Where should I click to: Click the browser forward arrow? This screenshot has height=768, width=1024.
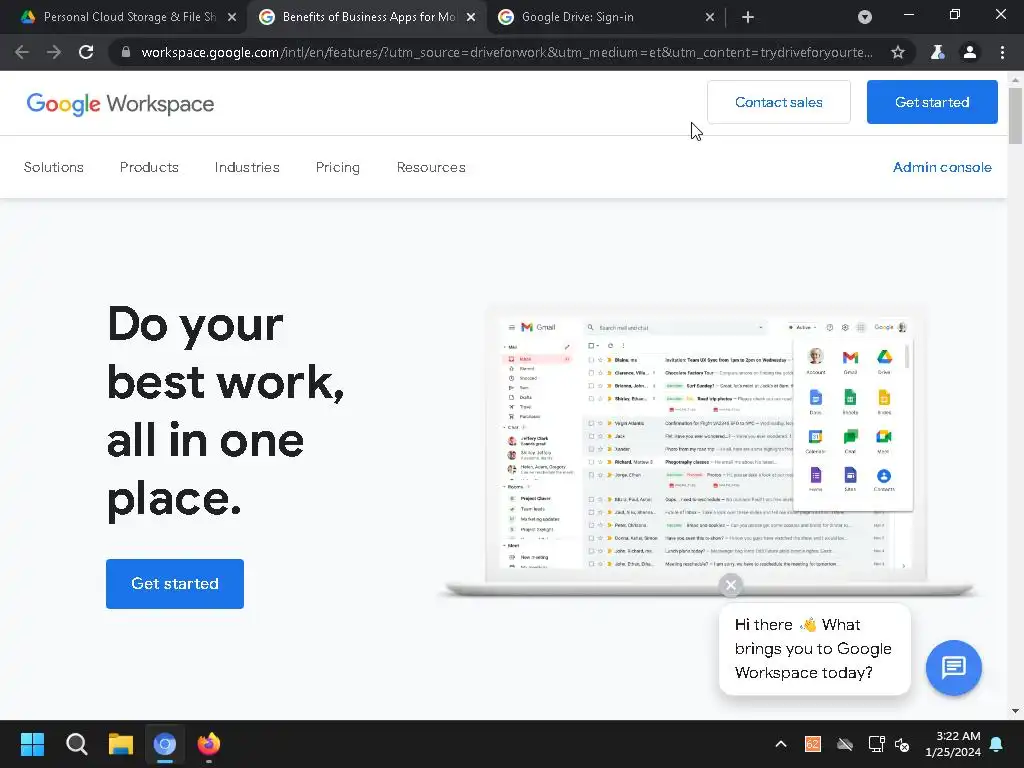[54, 52]
